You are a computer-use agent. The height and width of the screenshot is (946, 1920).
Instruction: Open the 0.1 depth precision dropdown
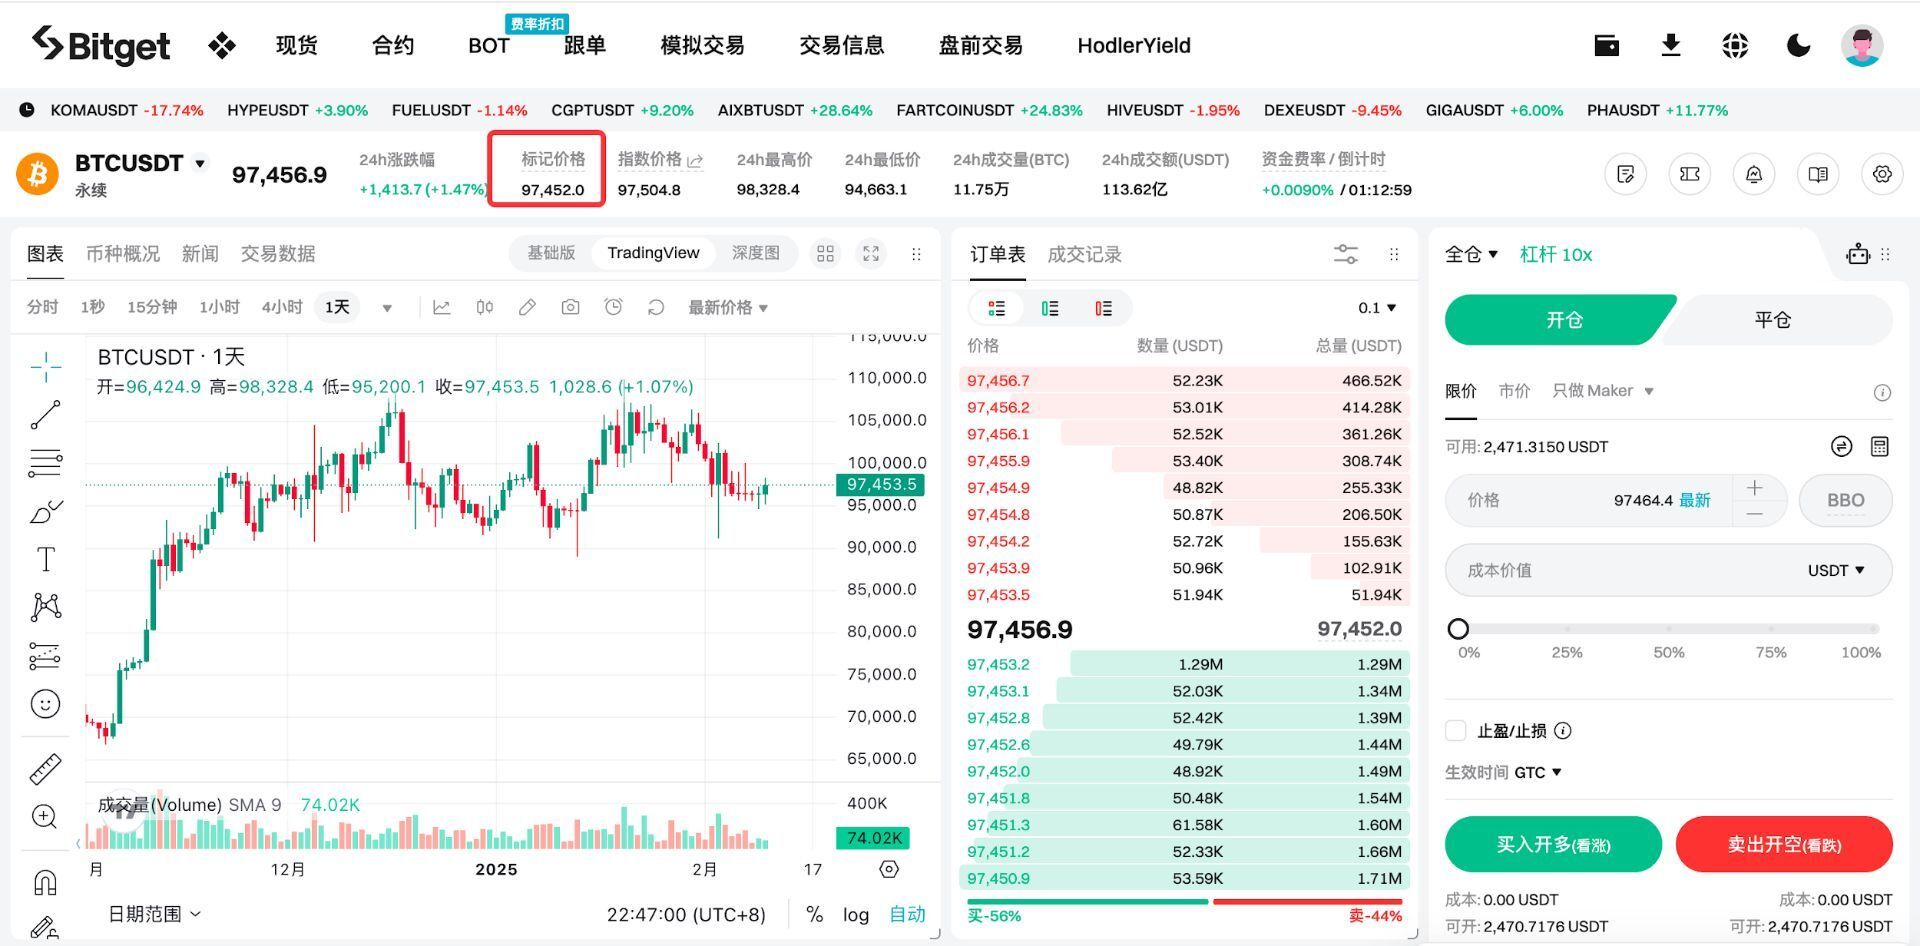[1377, 308]
